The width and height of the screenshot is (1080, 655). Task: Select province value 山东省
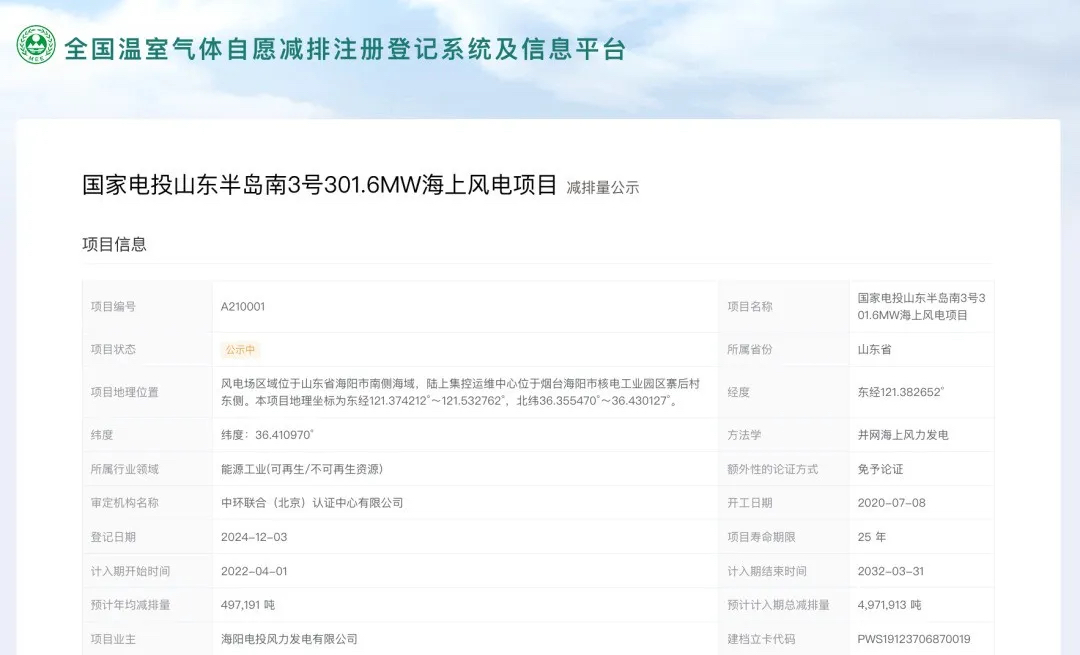pyautogui.click(x=875, y=349)
